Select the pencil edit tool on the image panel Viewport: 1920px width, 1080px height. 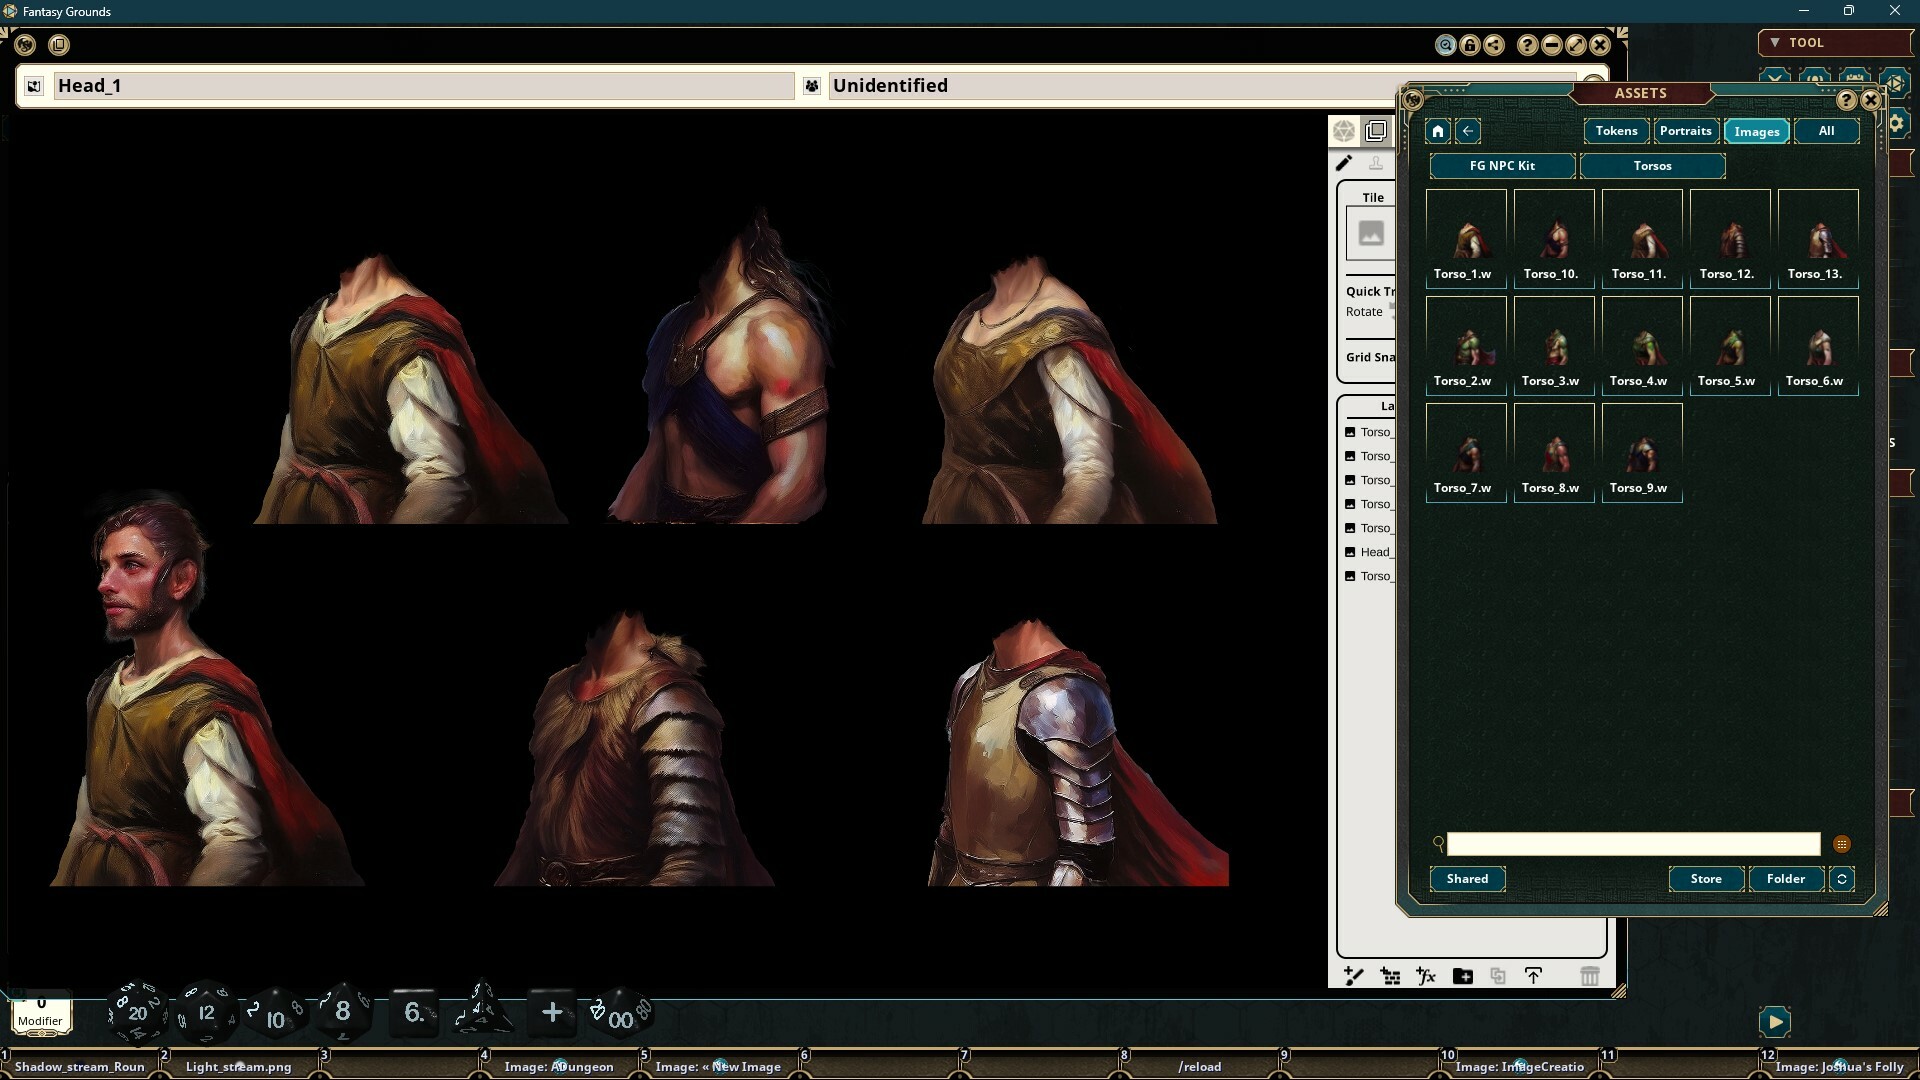coord(1345,163)
